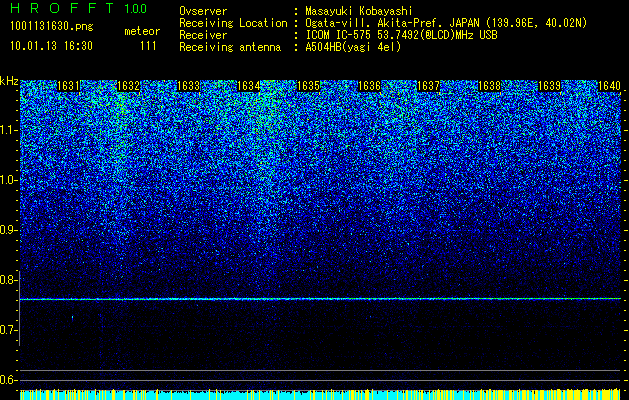The height and width of the screenshot is (400, 629).
Task: Click the 1.1 kHz axis label
Action: click(x=8, y=130)
